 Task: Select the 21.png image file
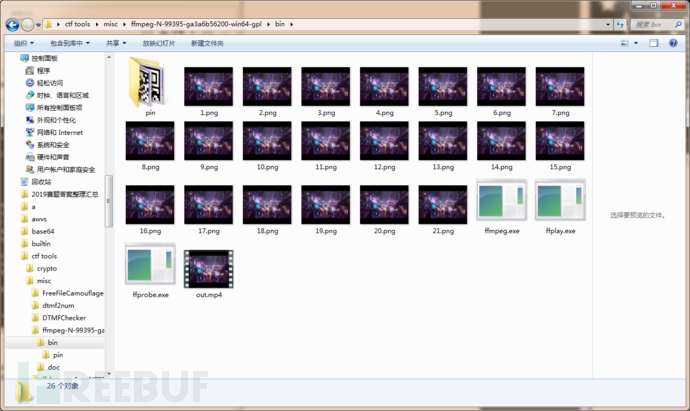pos(443,204)
